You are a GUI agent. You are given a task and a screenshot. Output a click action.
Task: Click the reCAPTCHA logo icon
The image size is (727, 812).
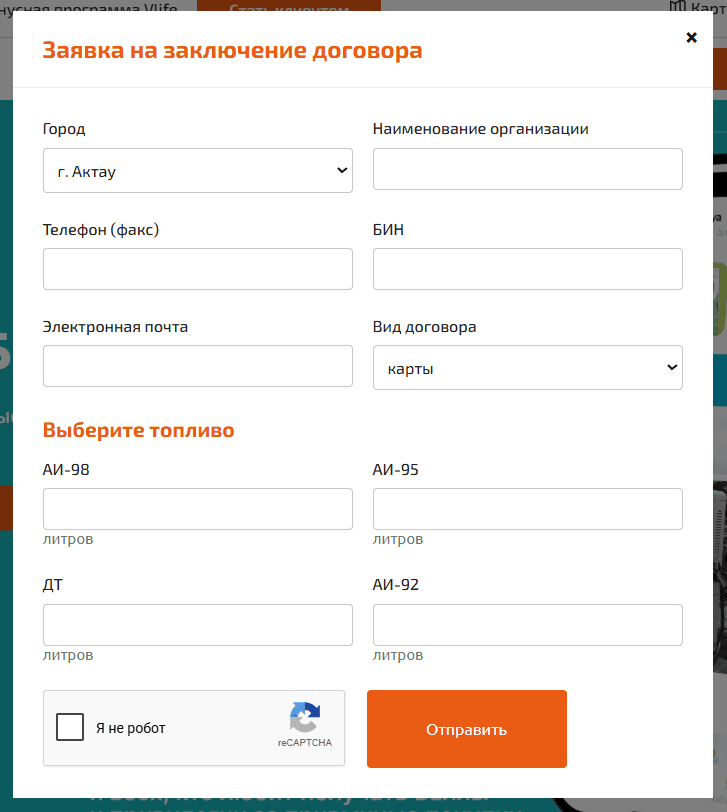(305, 717)
